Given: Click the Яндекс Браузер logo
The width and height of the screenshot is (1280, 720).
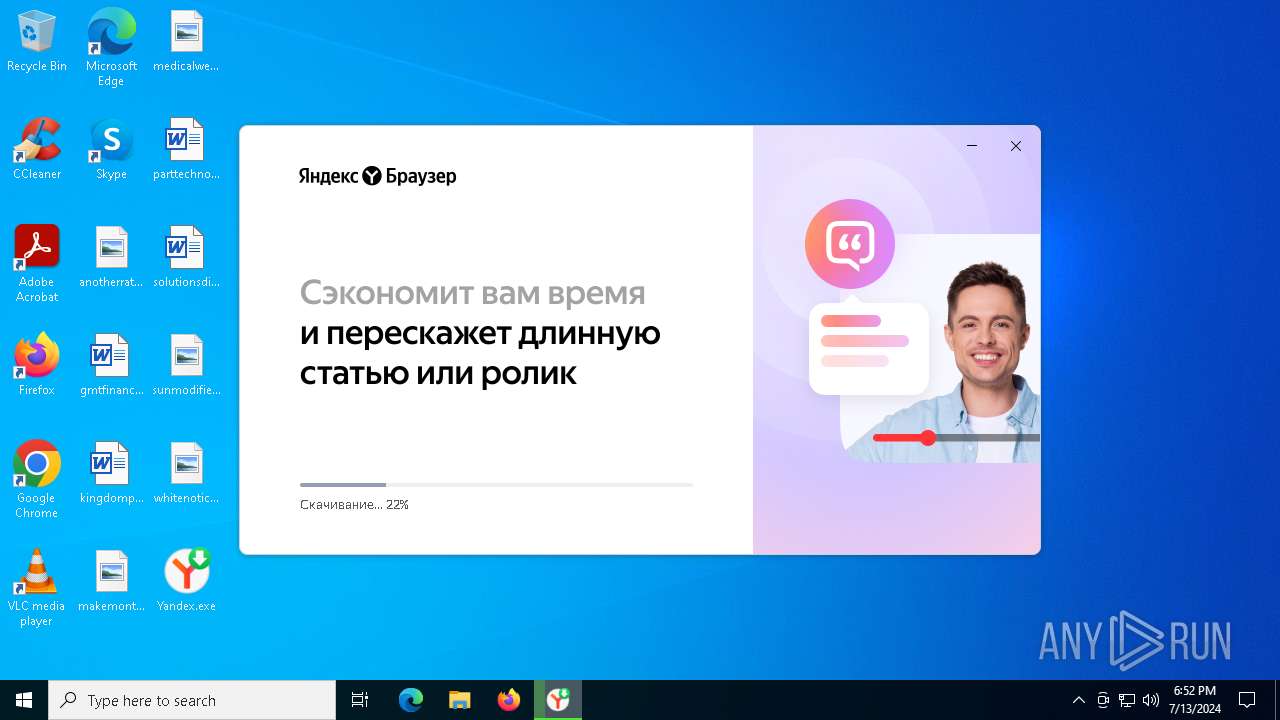Looking at the screenshot, I should pyautogui.click(x=378, y=176).
